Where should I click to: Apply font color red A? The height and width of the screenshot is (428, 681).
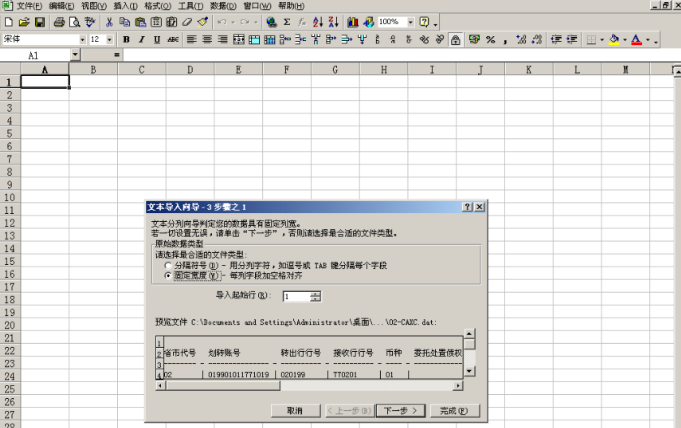(x=636, y=40)
